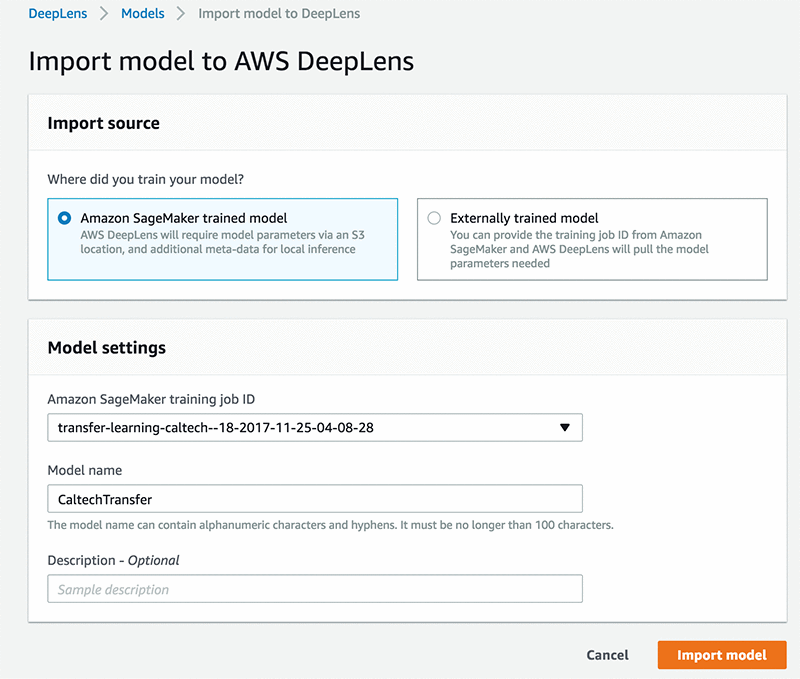800x679 pixels.
Task: Click the training job dropdown arrow
Action: coord(564,428)
